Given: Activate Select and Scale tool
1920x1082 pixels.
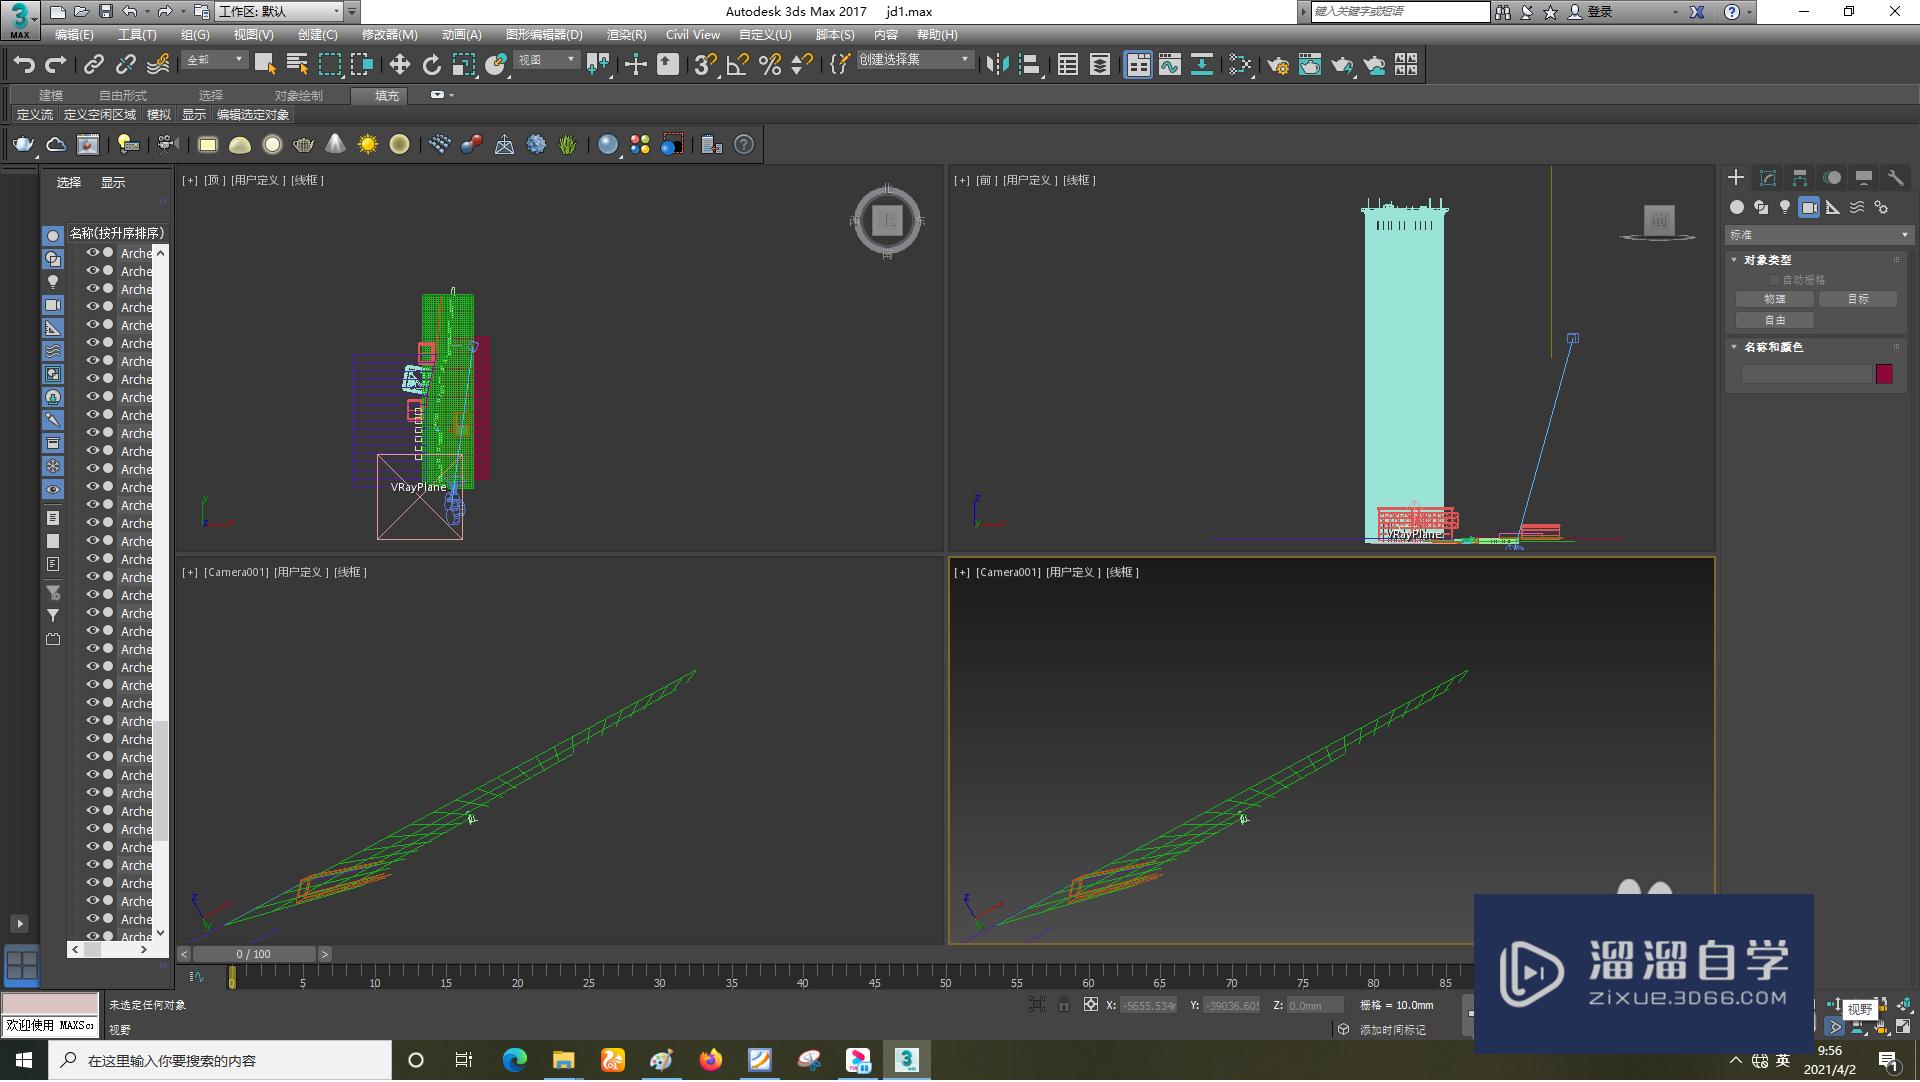Looking at the screenshot, I should pyautogui.click(x=464, y=65).
